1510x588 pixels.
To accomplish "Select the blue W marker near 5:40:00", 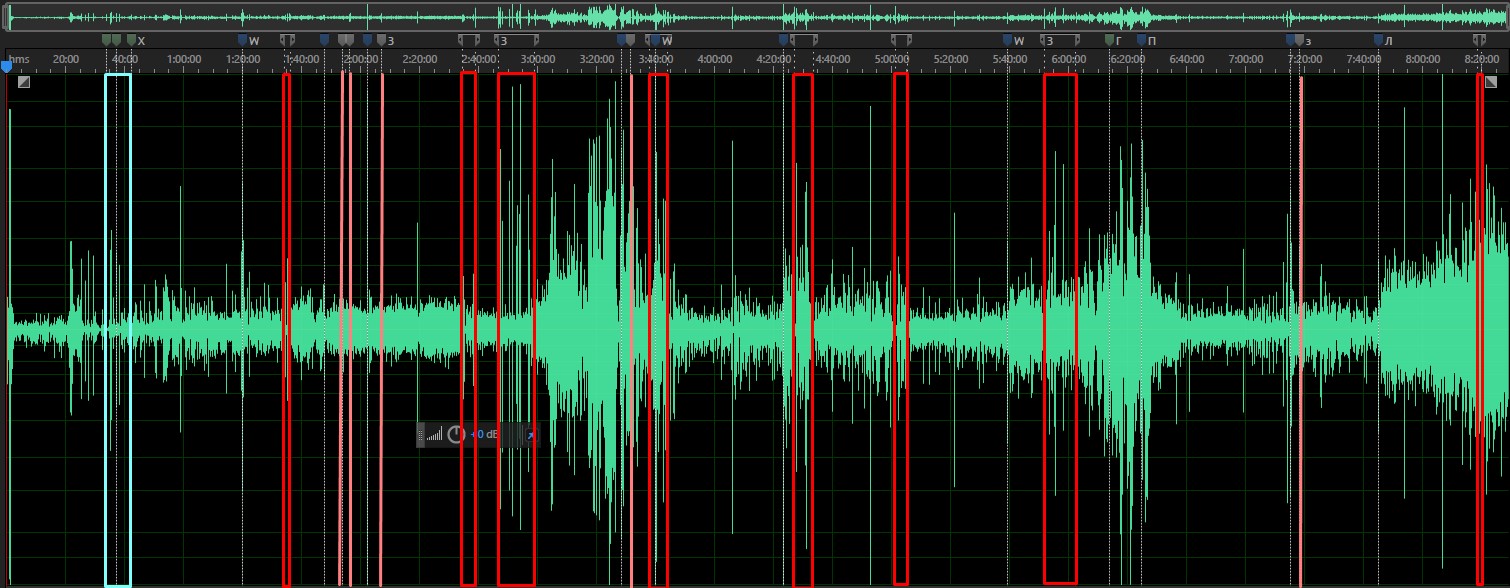I will tap(1008, 40).
